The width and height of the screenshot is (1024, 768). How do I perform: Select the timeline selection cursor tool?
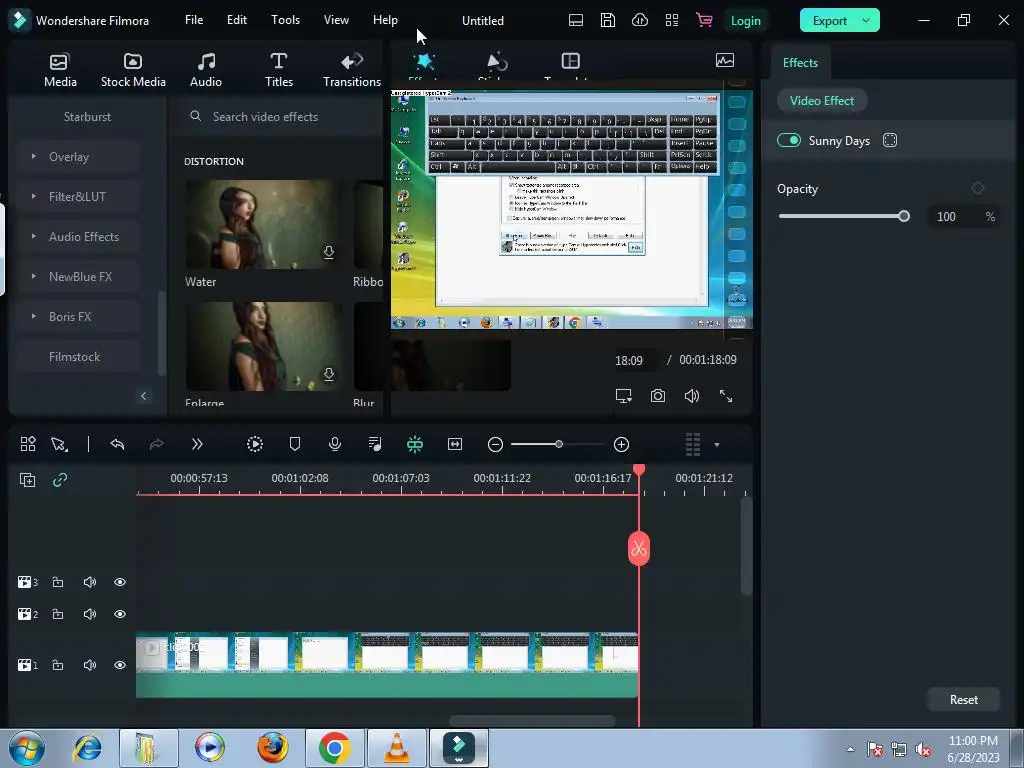click(x=59, y=445)
